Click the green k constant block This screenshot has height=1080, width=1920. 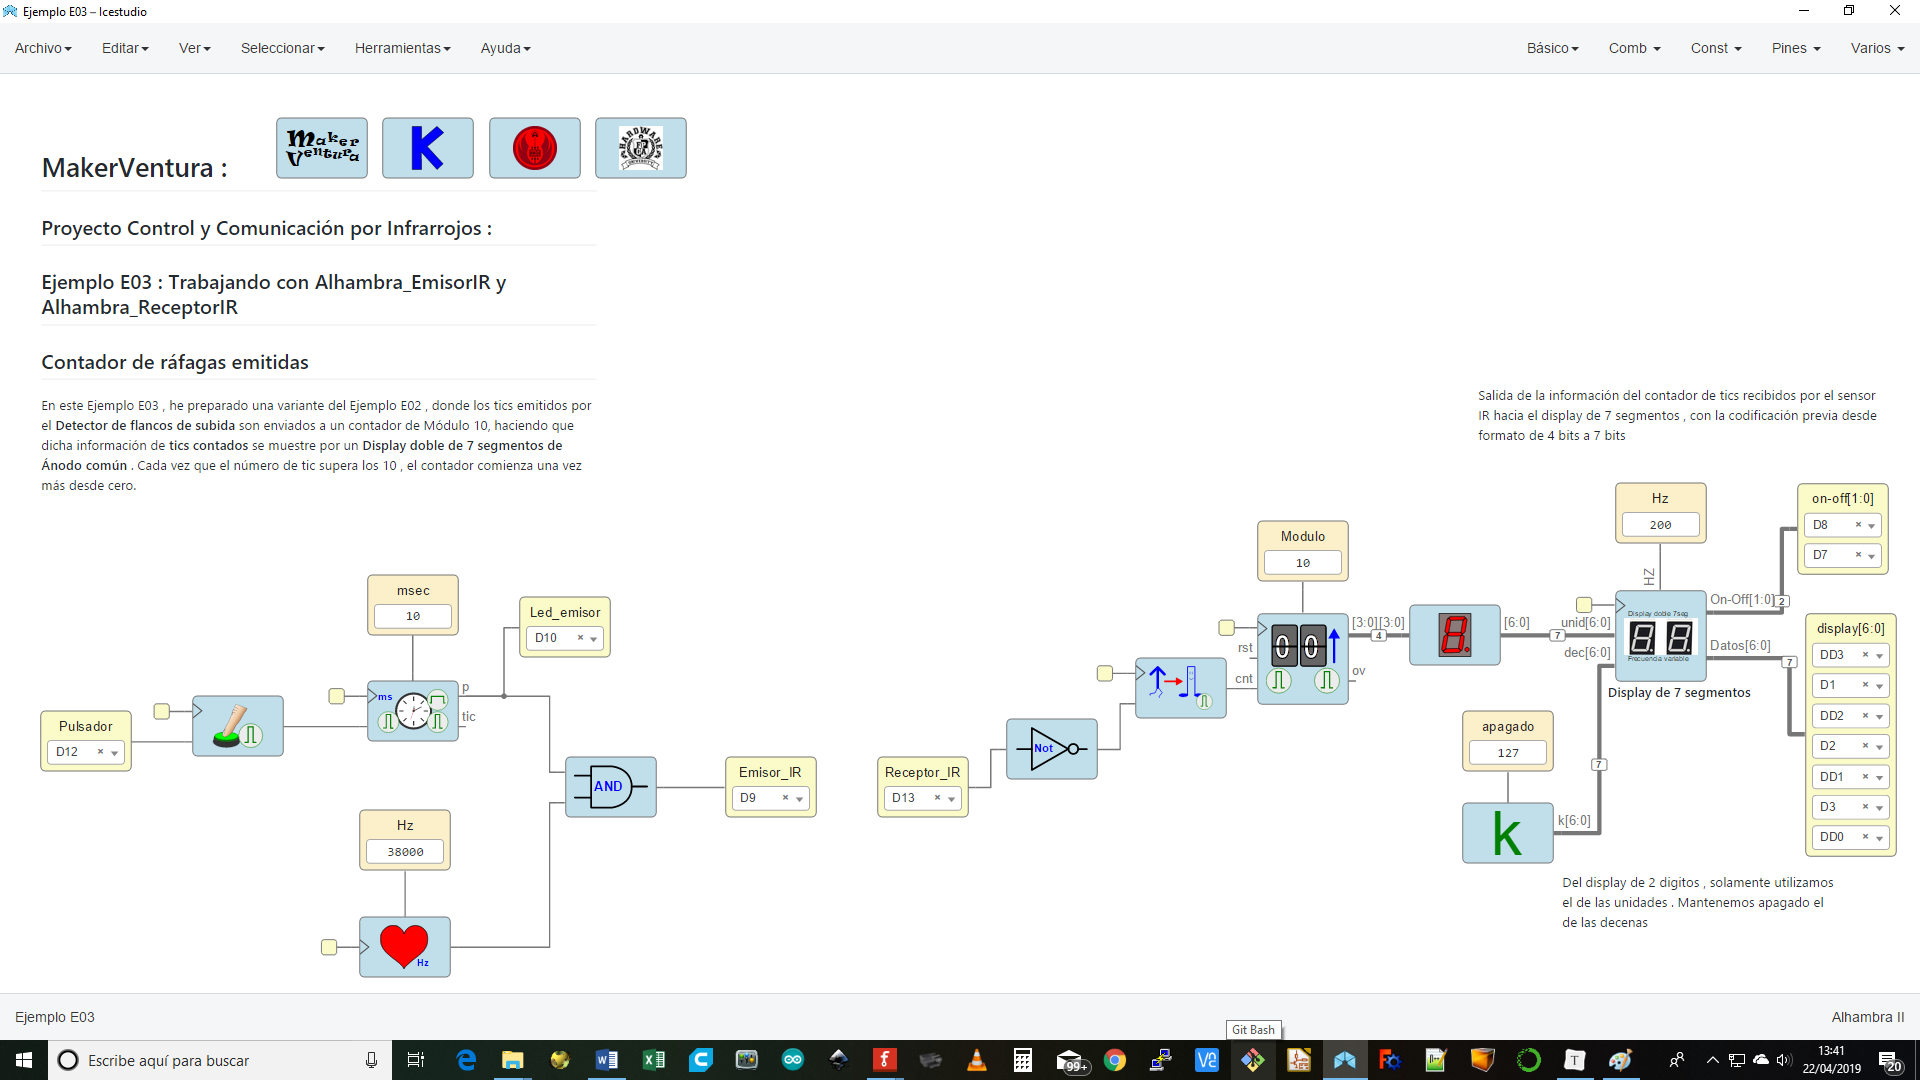(1507, 833)
